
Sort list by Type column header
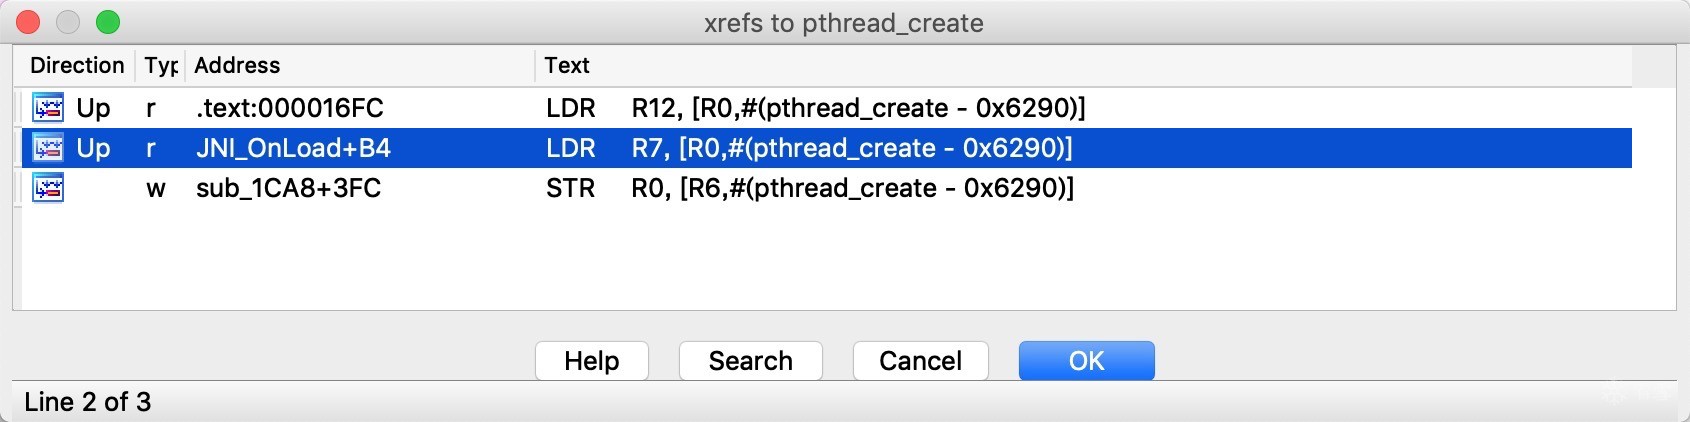160,66
